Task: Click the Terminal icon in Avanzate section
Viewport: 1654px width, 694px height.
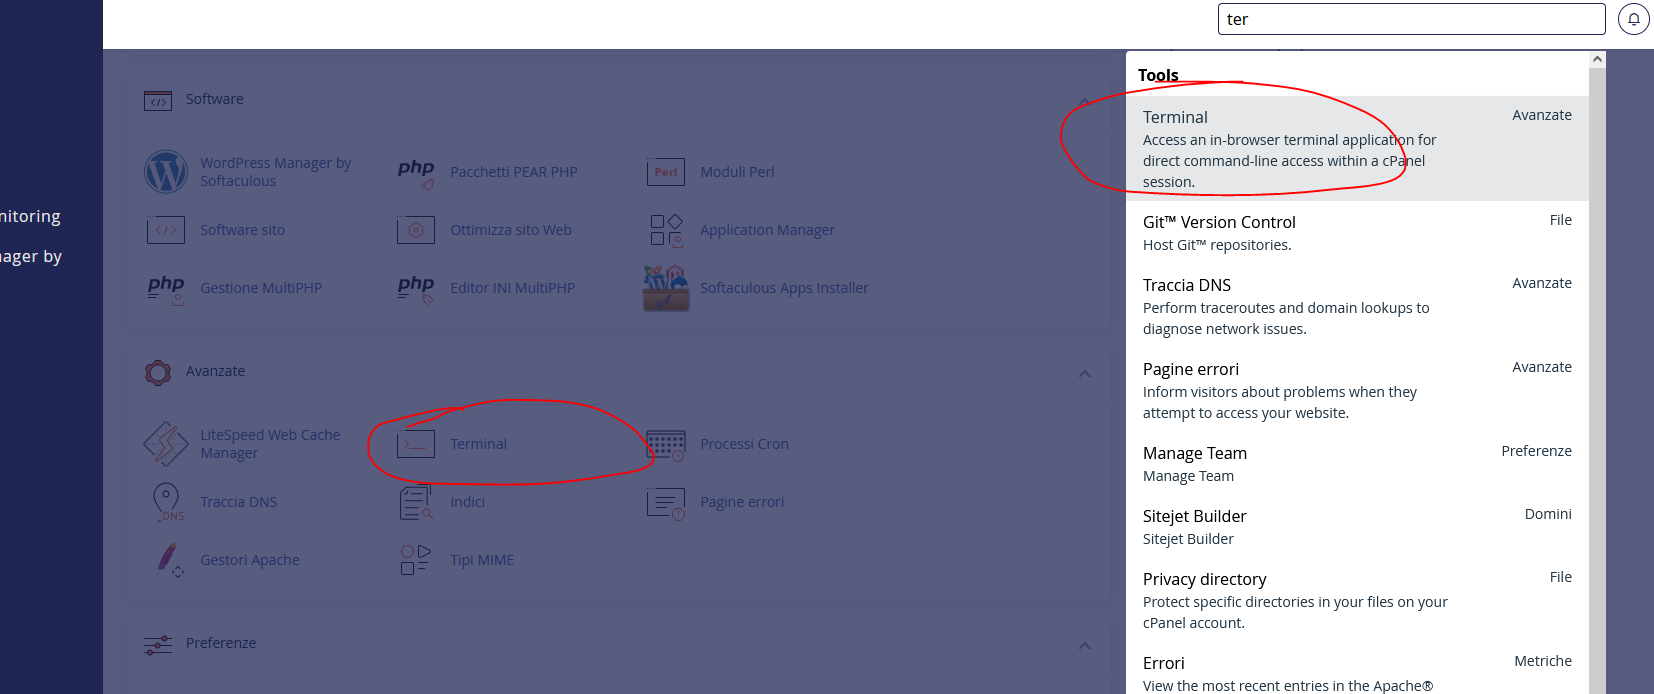Action: coord(416,444)
